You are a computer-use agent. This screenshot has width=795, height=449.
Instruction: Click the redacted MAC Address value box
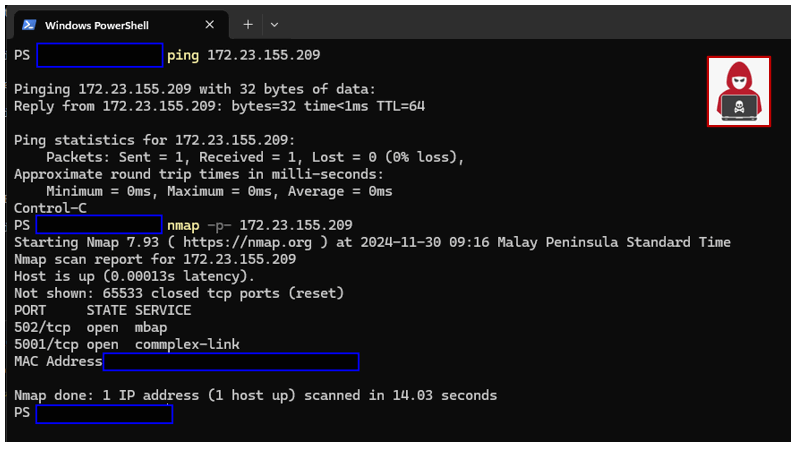coord(231,362)
